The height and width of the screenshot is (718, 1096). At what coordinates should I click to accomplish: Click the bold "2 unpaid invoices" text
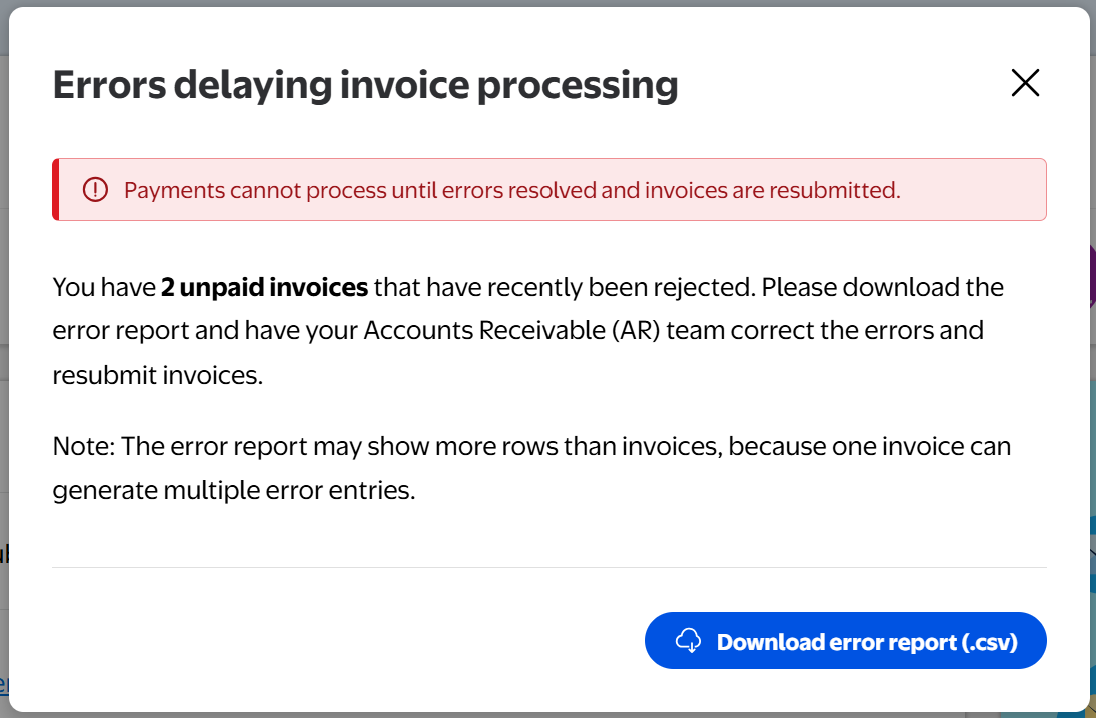click(x=265, y=288)
